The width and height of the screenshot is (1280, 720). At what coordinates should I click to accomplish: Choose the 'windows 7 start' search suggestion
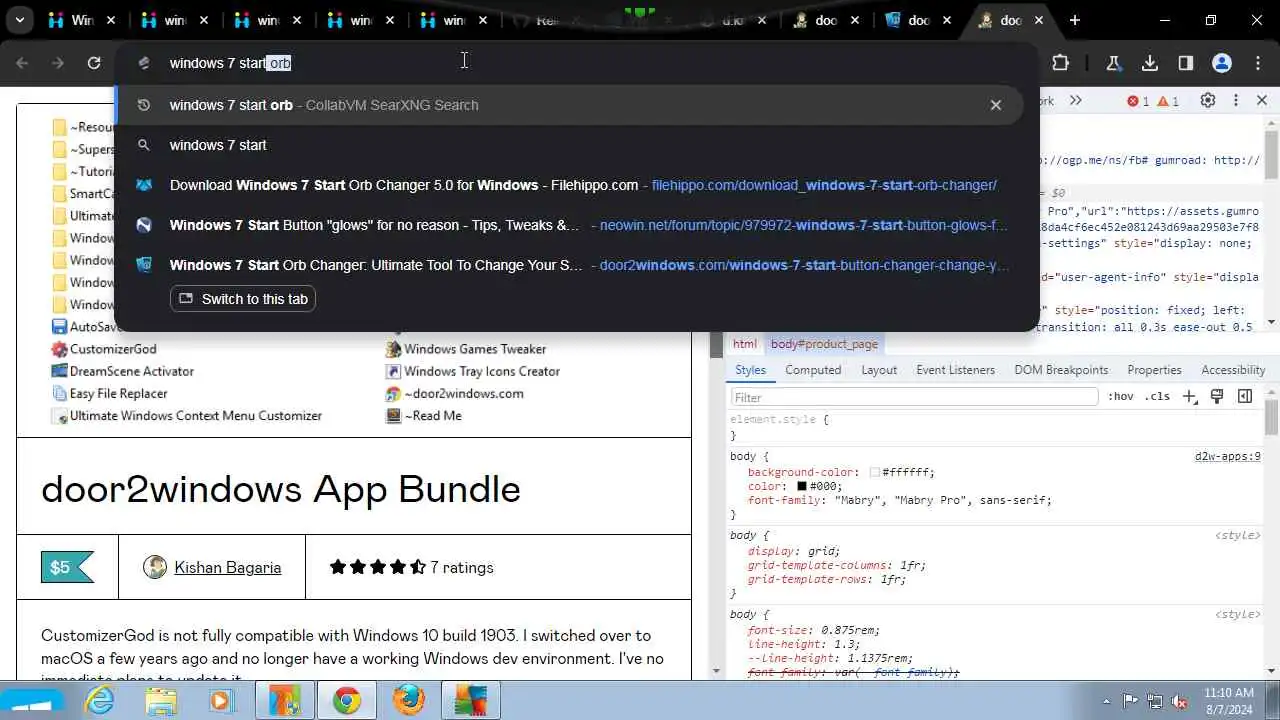click(570, 145)
